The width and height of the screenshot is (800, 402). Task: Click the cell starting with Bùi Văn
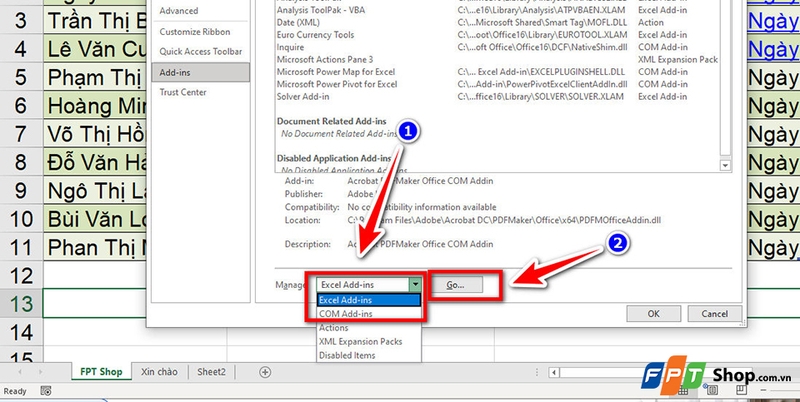96,219
